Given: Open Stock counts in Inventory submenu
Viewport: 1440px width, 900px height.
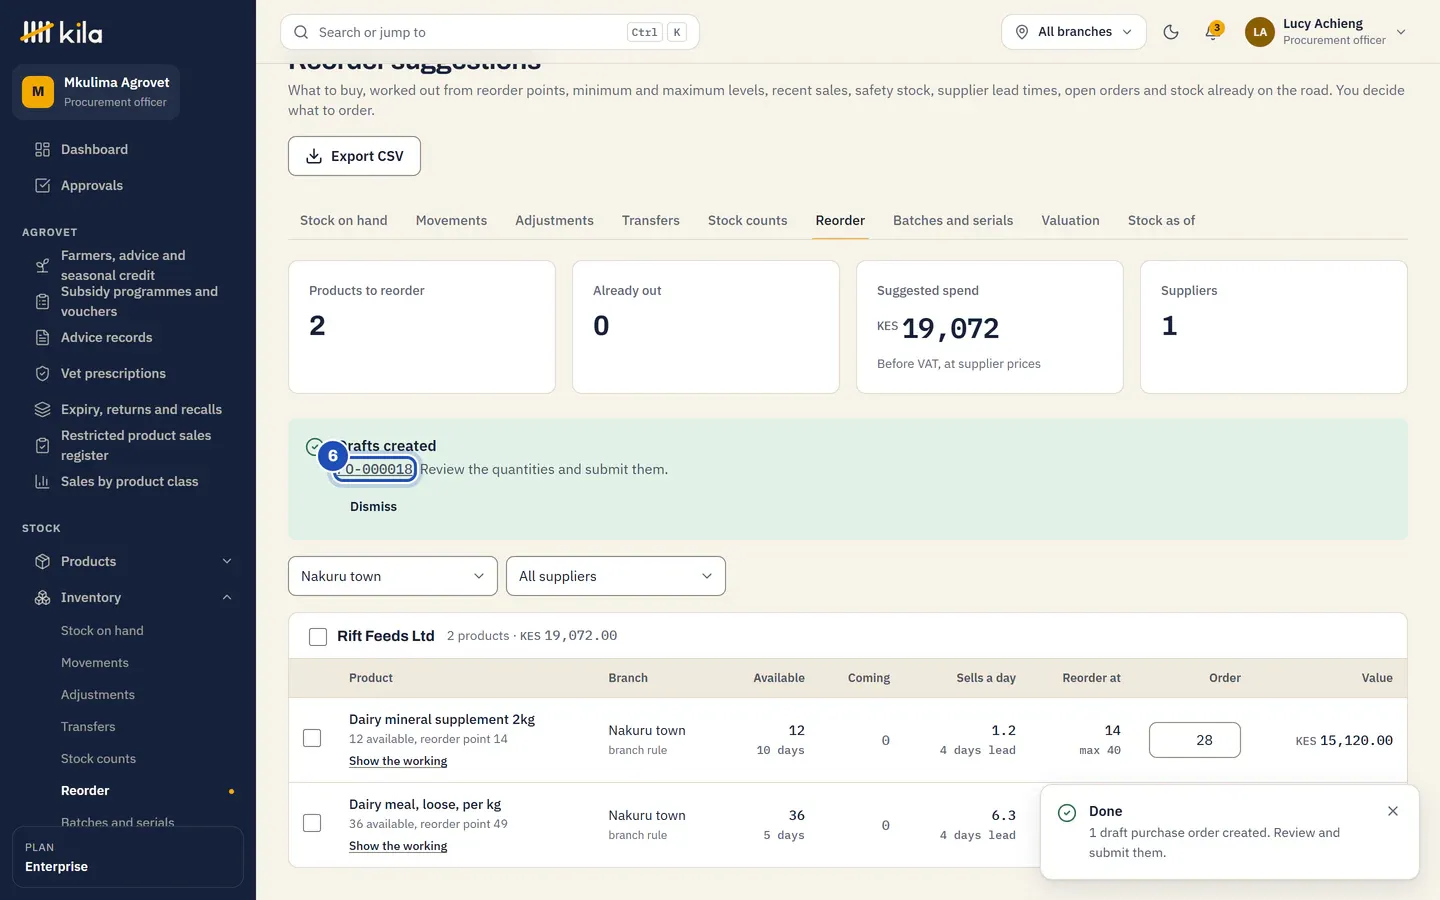Looking at the screenshot, I should (x=98, y=759).
